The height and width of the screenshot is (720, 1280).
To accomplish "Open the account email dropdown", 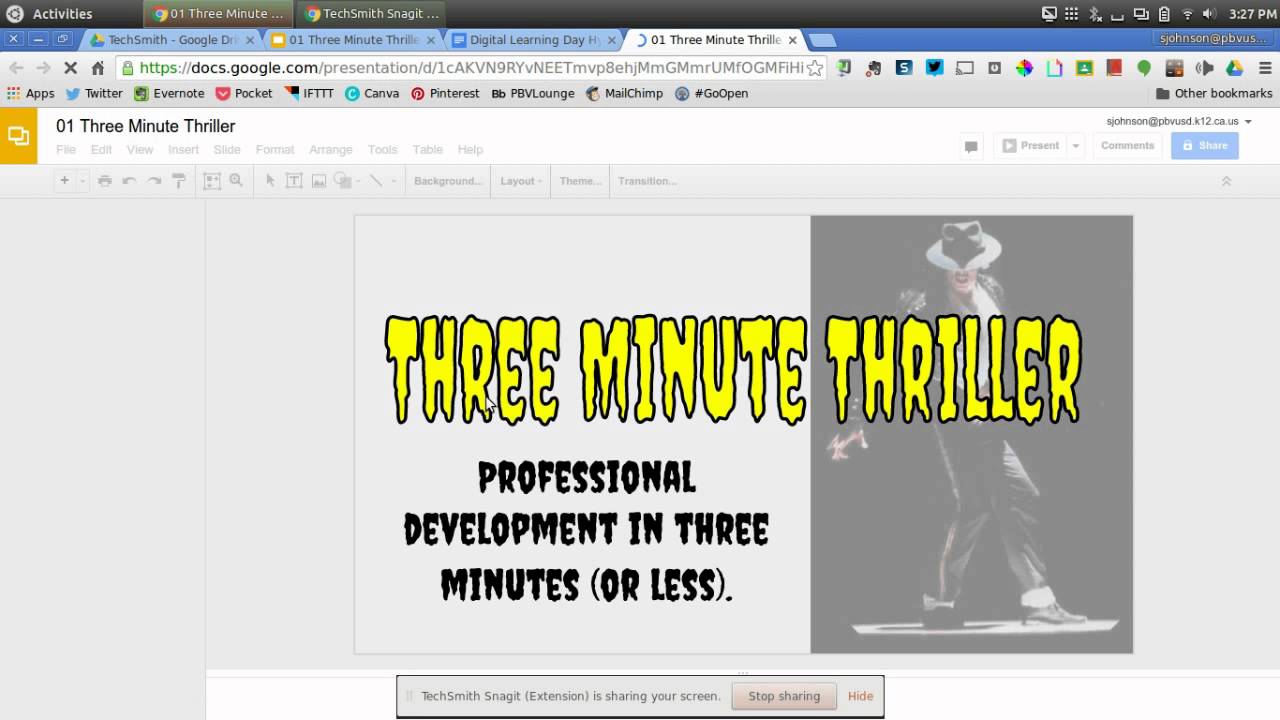I will [1179, 121].
